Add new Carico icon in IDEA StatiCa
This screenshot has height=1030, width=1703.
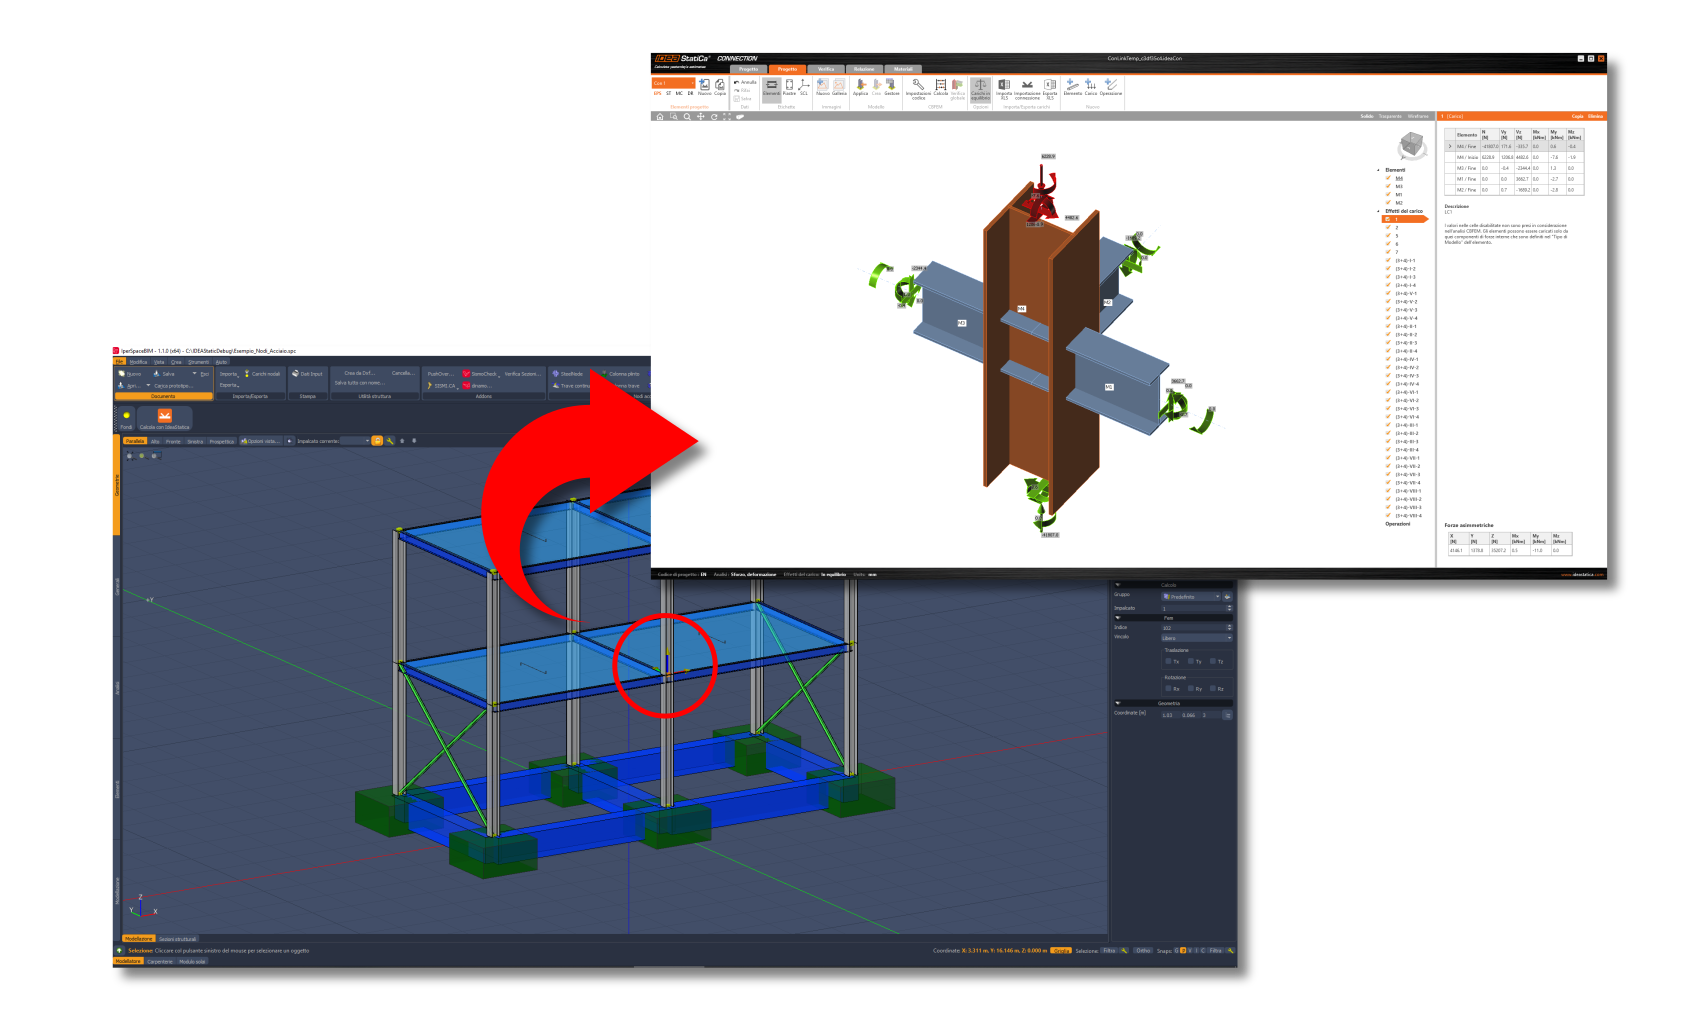(1091, 85)
